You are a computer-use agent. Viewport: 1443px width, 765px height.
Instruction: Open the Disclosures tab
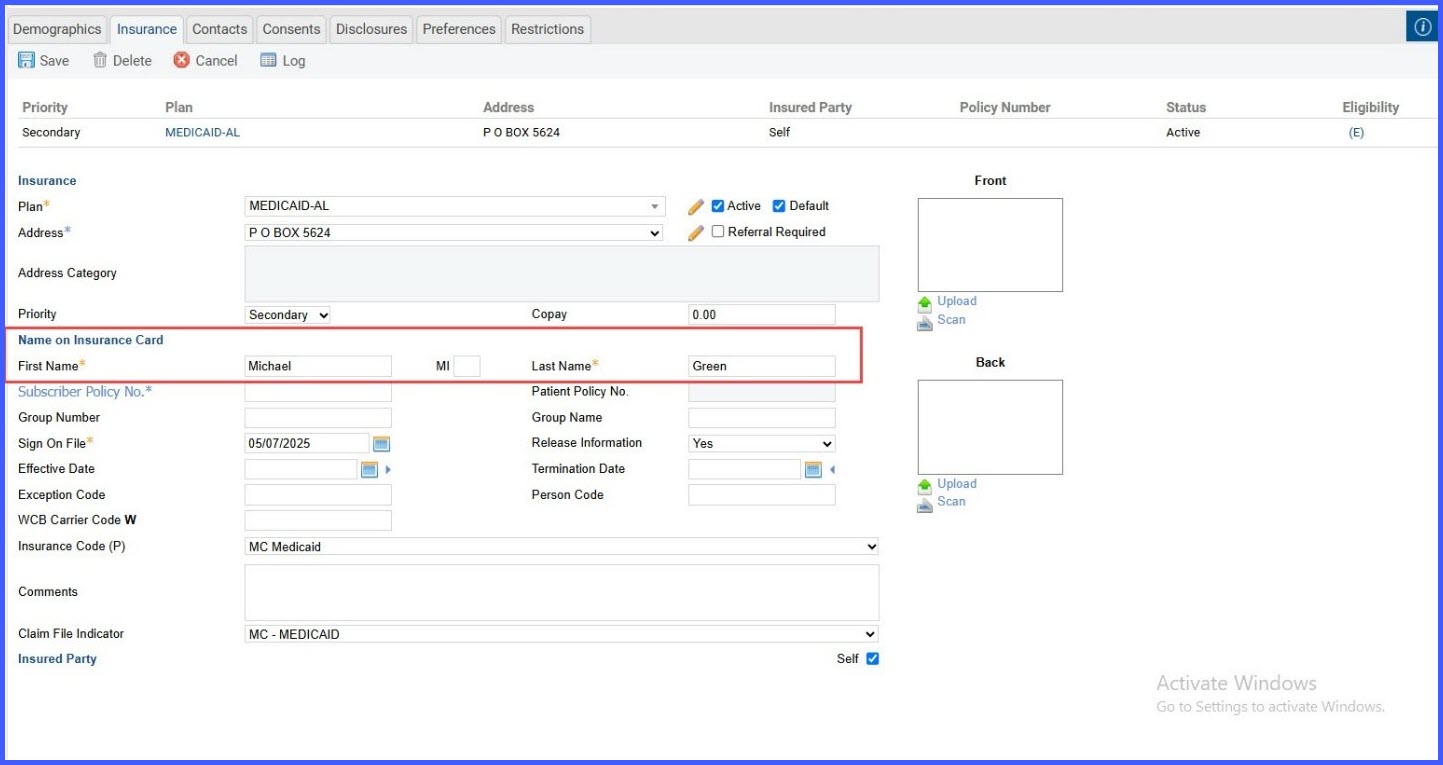click(x=372, y=29)
